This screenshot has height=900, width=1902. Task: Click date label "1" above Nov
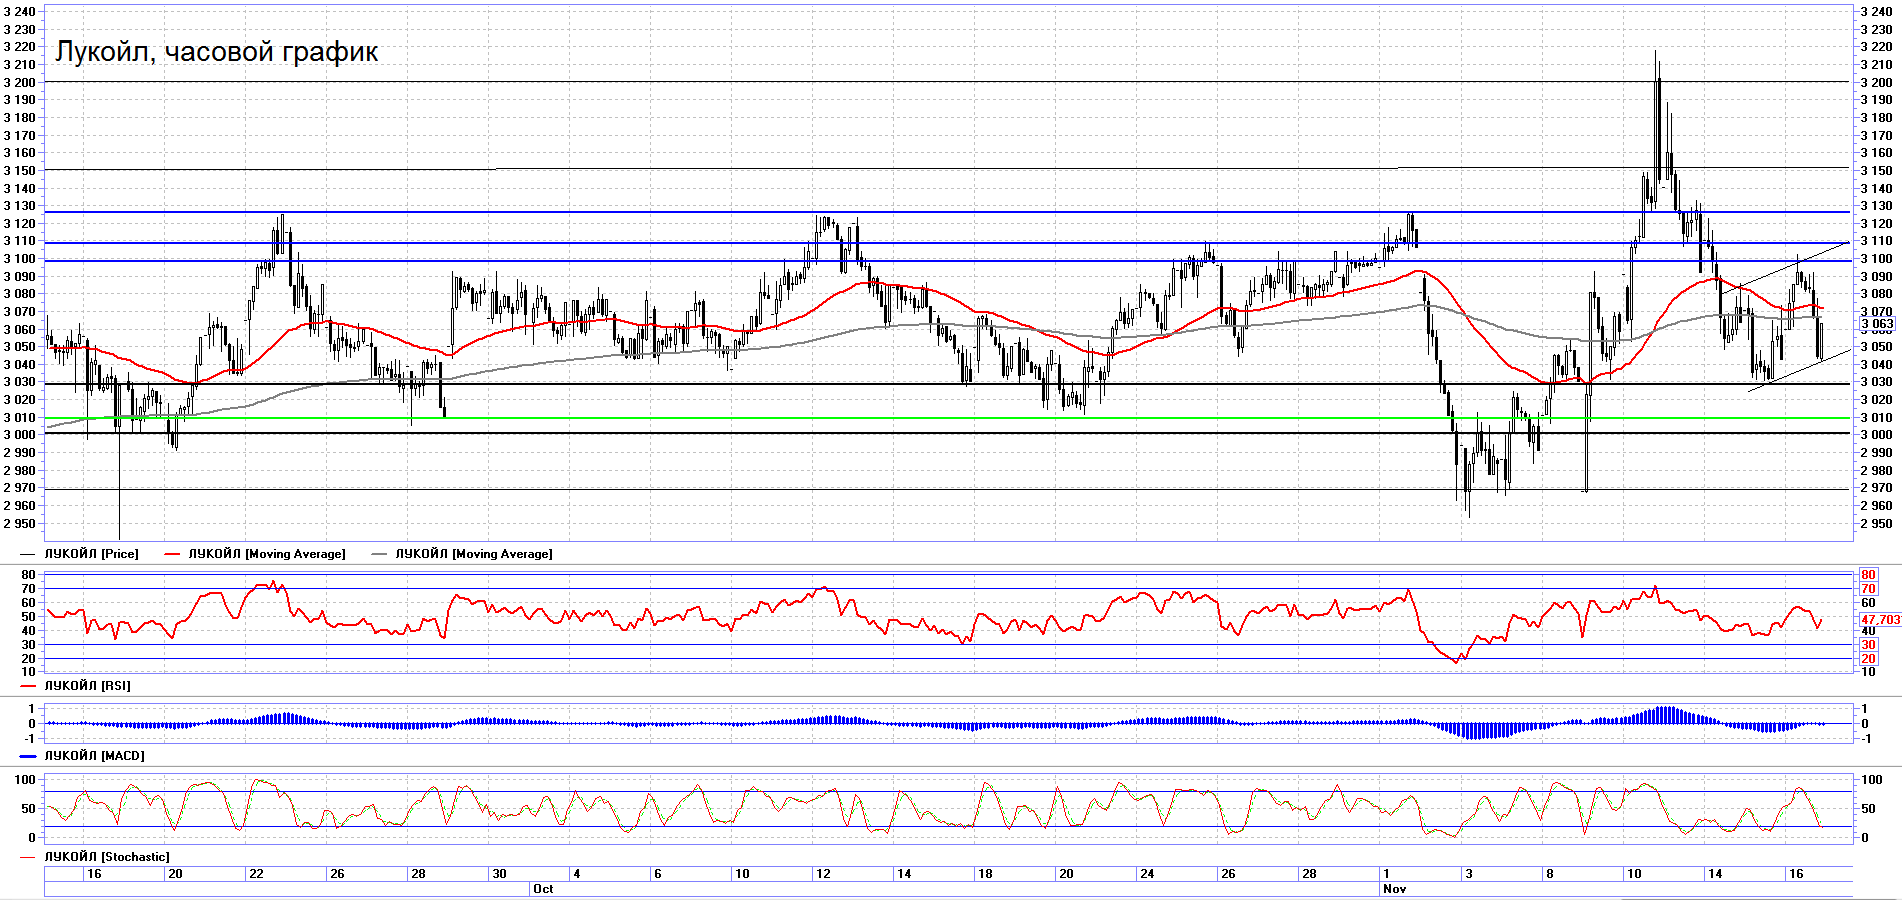pyautogui.click(x=1387, y=874)
